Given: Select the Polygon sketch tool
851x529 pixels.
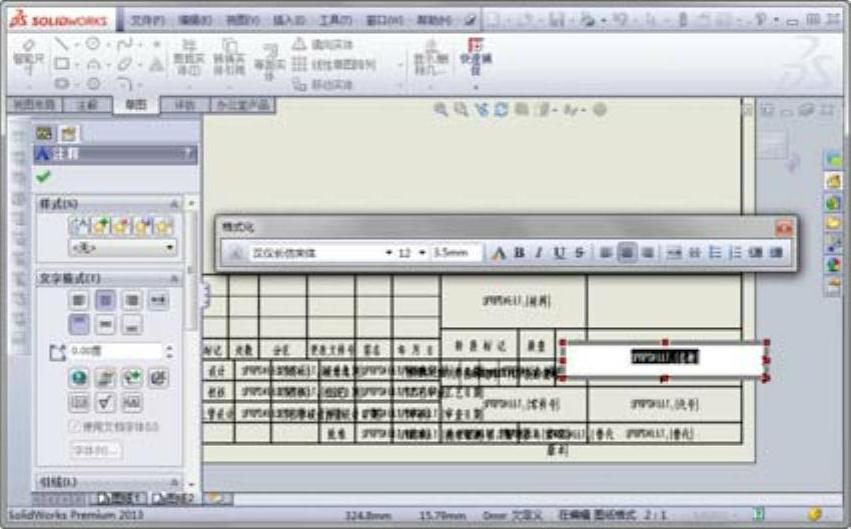Looking at the screenshot, I should coord(93,84).
